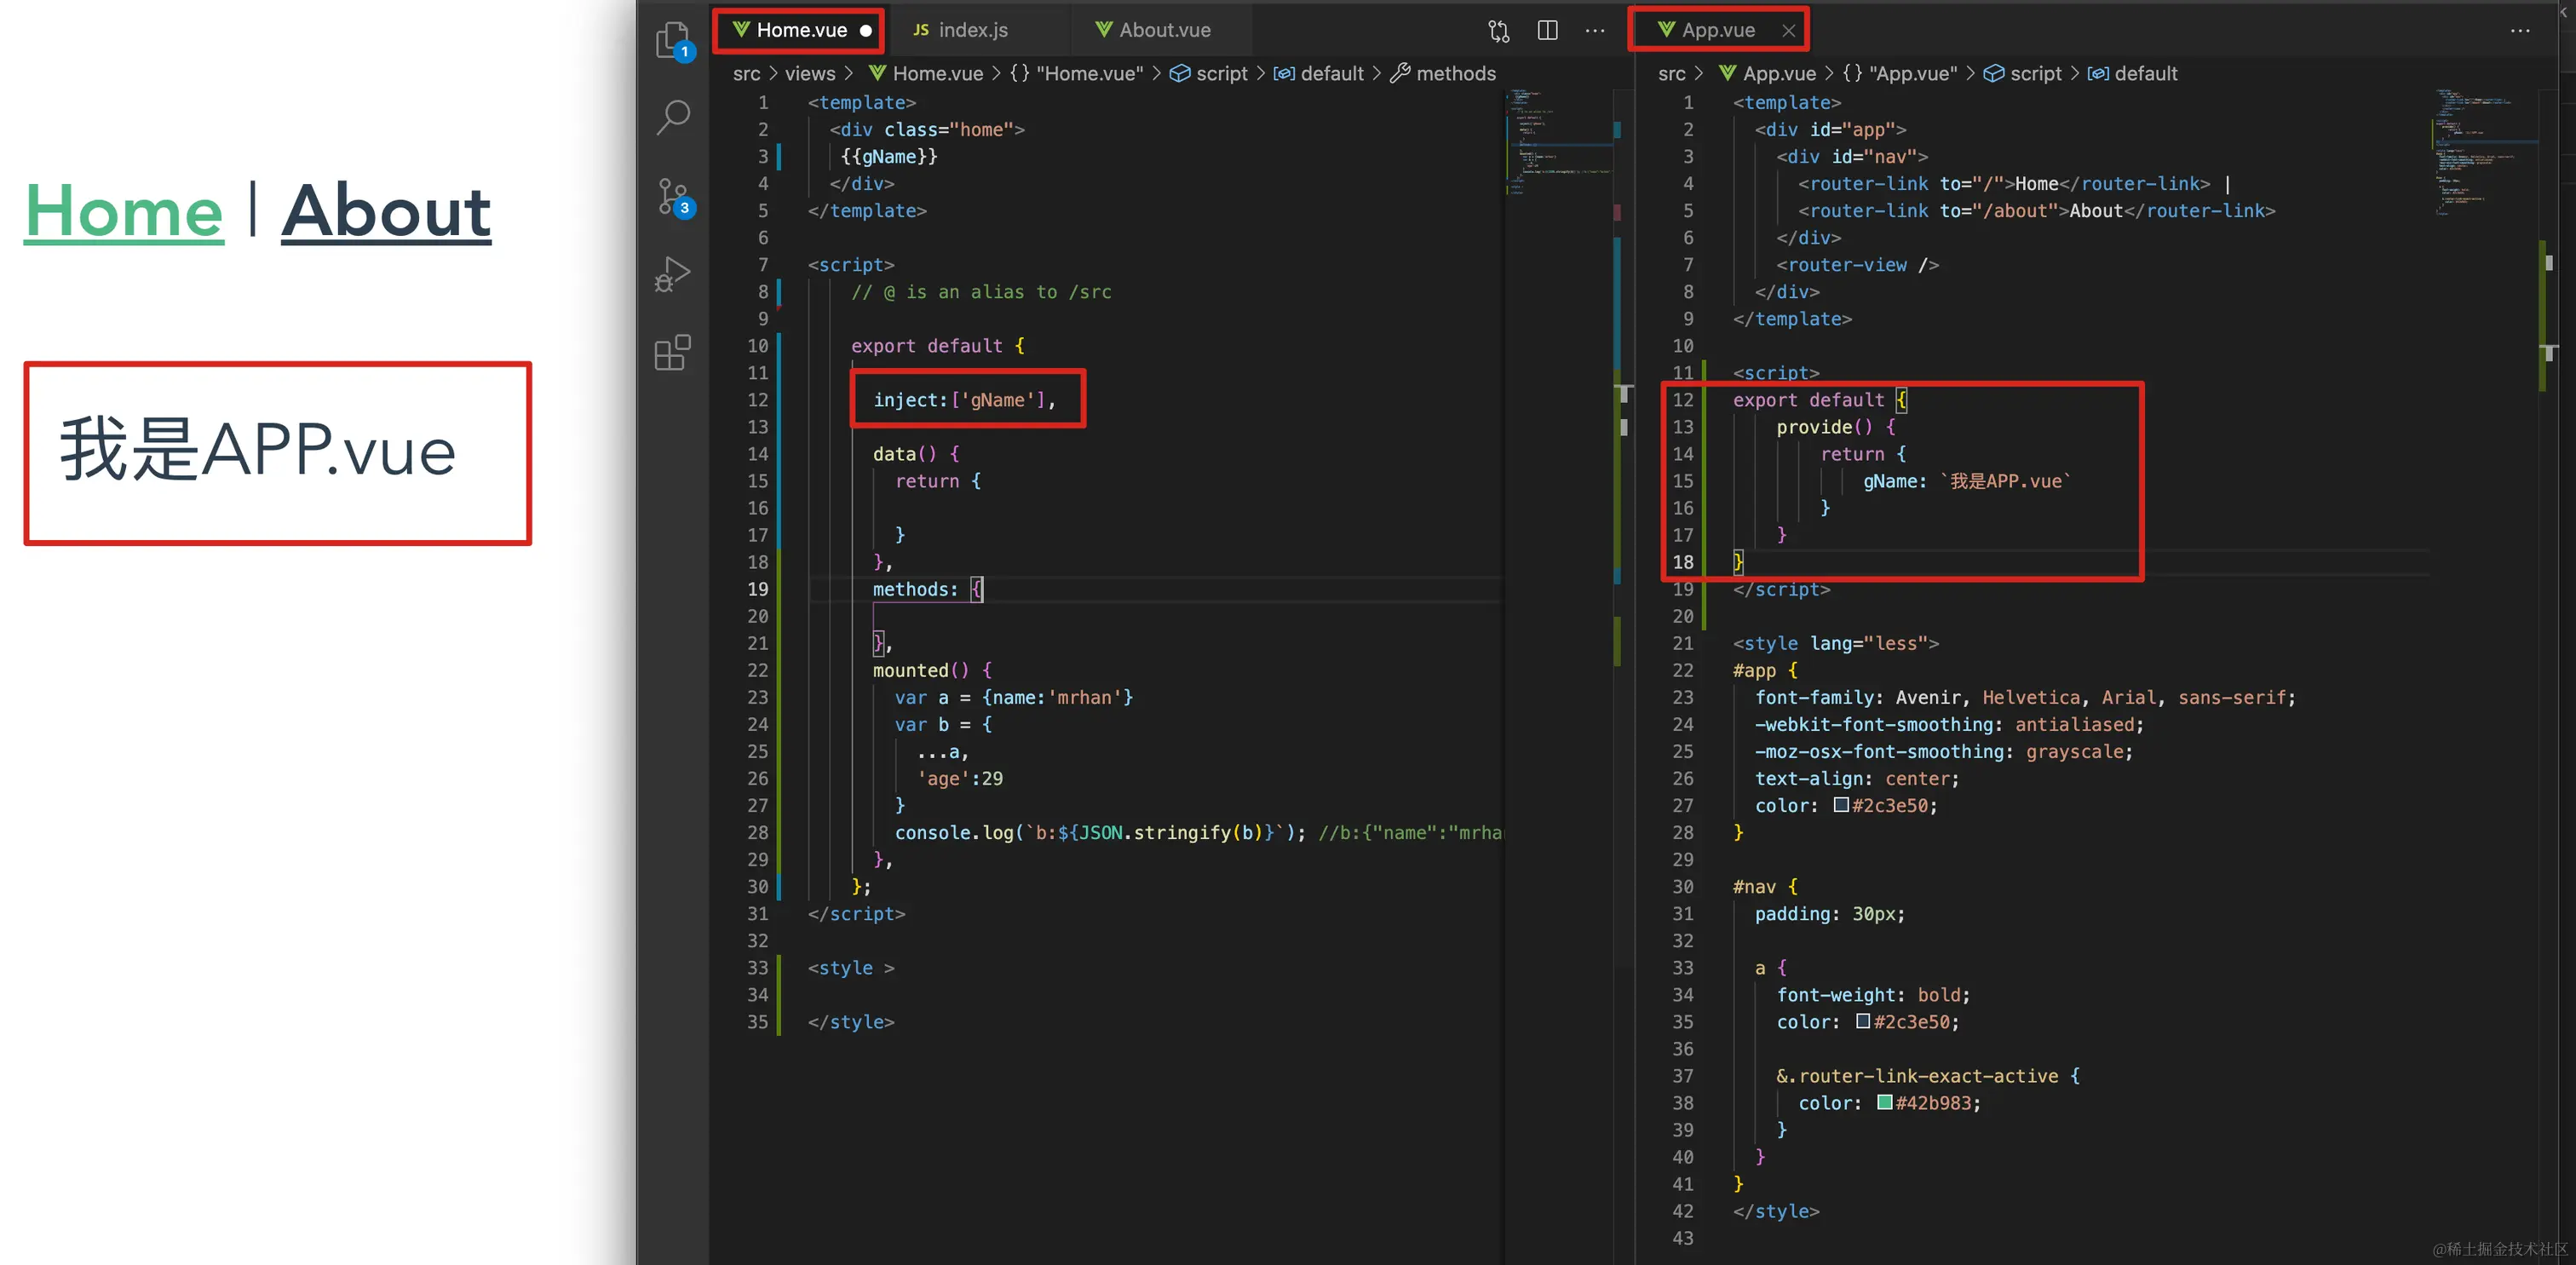Expand the views breadcrumb folder
Image resolution: width=2576 pixels, height=1265 pixels.
809,74
